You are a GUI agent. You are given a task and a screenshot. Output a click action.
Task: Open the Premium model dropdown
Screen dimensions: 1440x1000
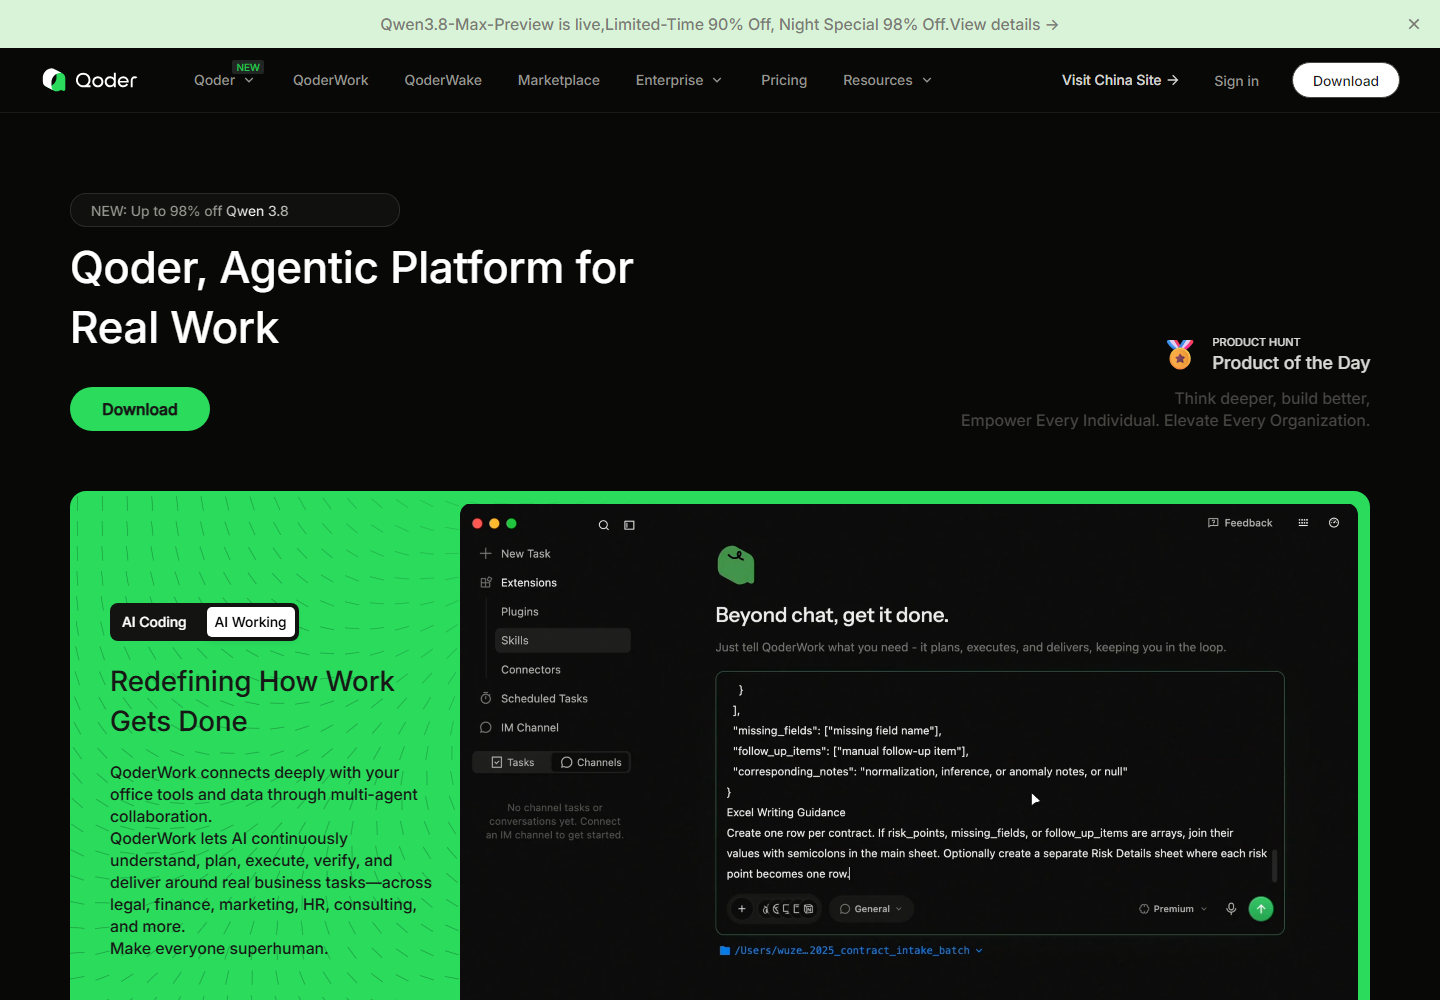1173,909
